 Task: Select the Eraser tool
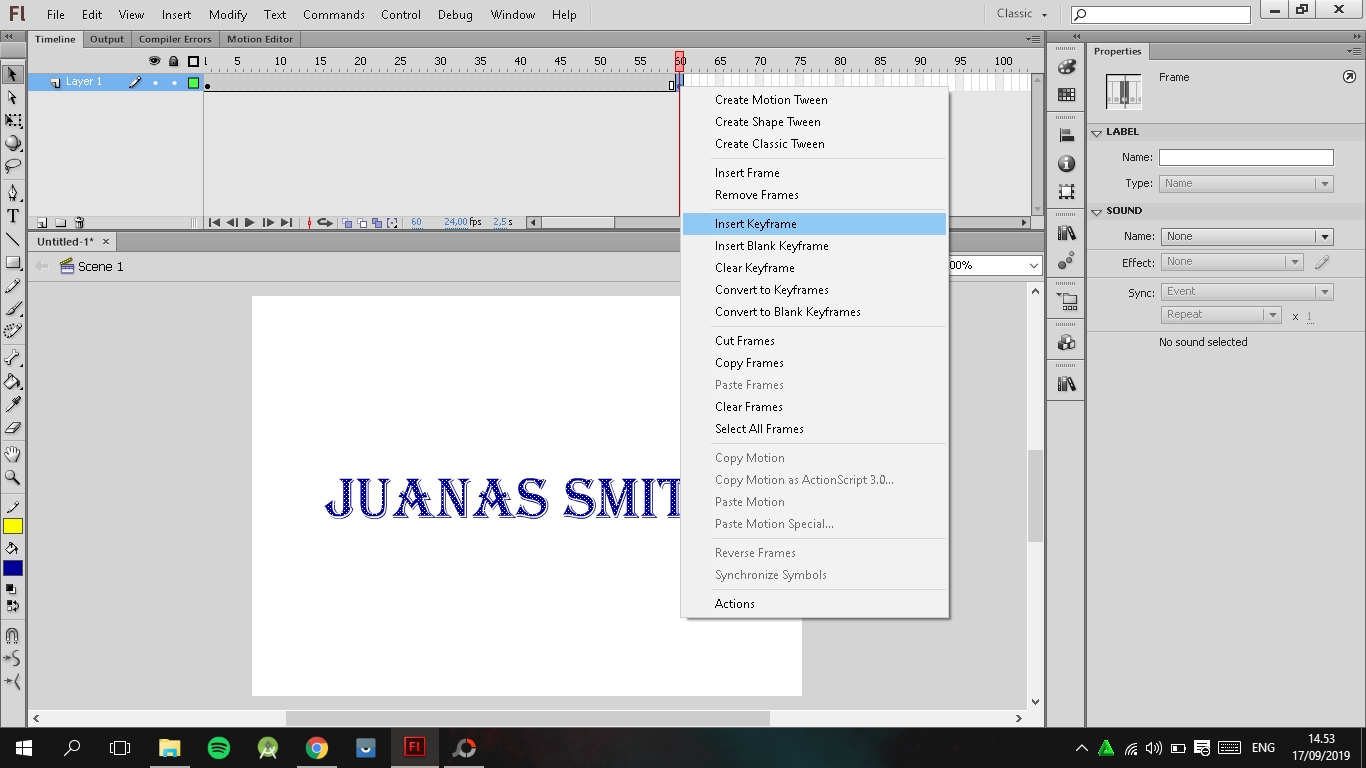[13, 427]
